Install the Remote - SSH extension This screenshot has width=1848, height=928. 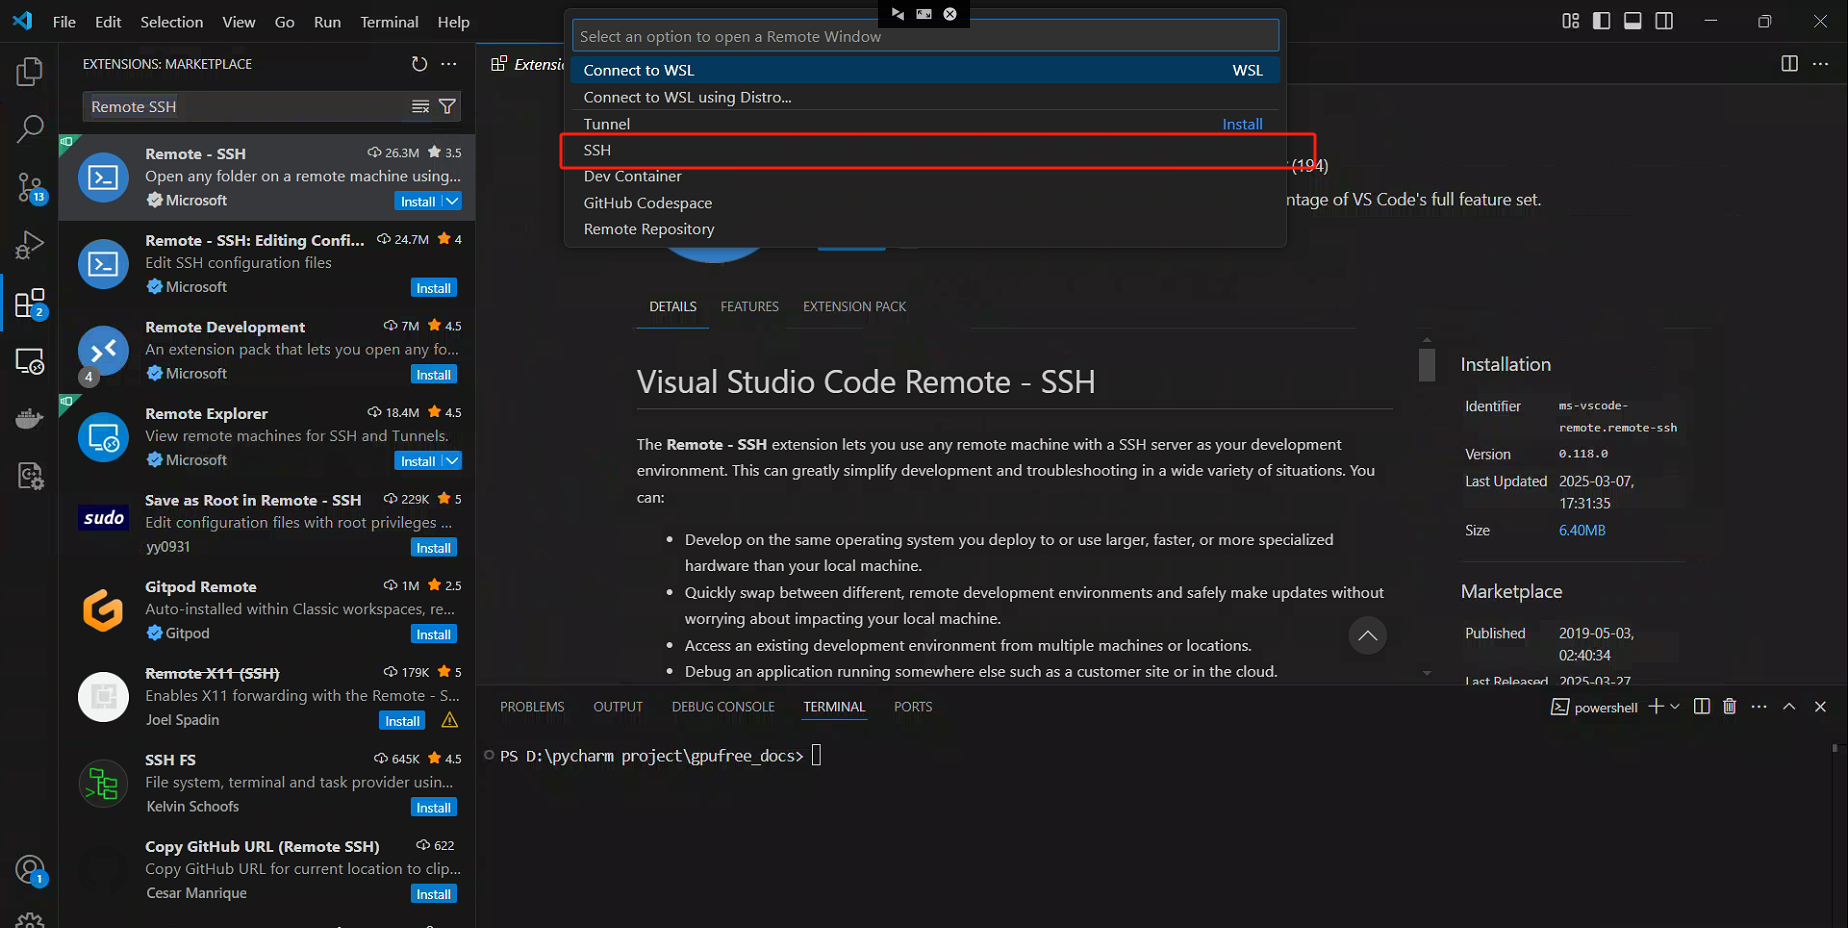point(418,201)
